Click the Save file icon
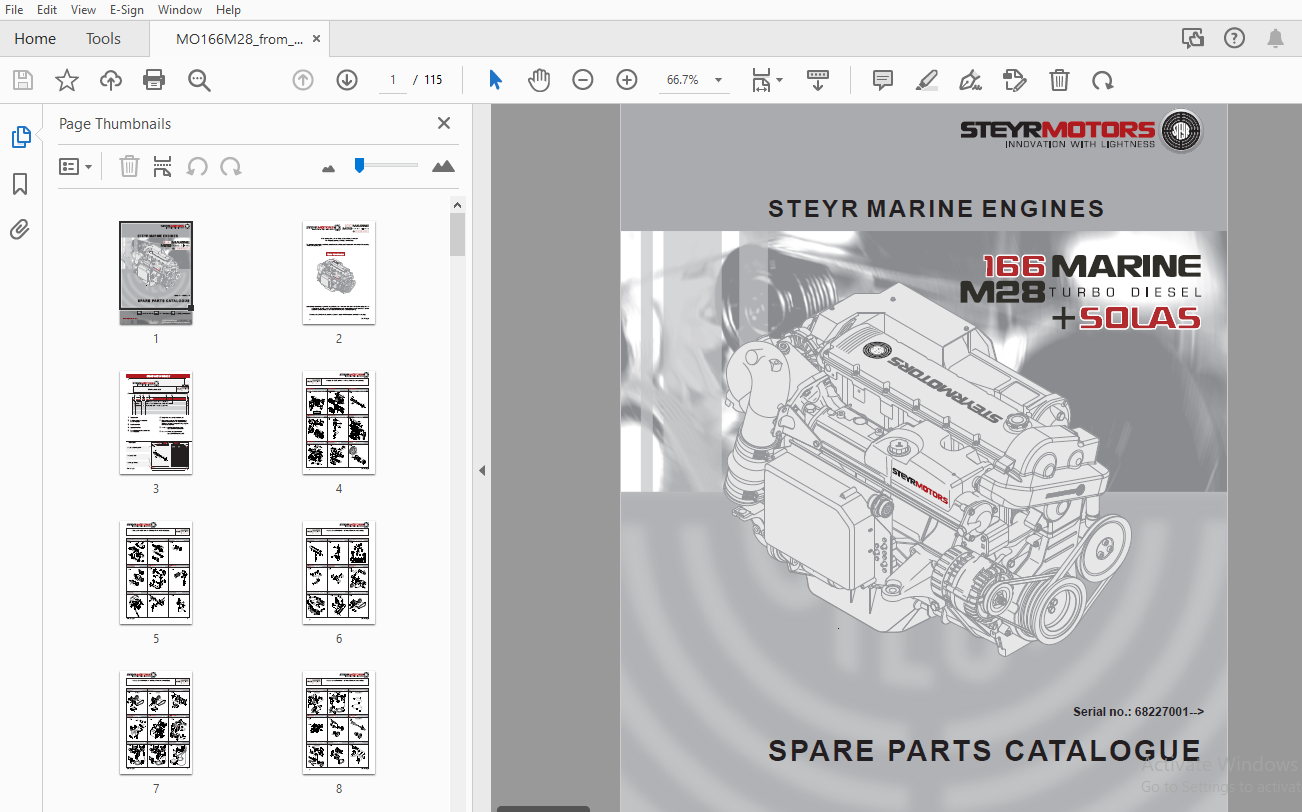 (x=22, y=80)
